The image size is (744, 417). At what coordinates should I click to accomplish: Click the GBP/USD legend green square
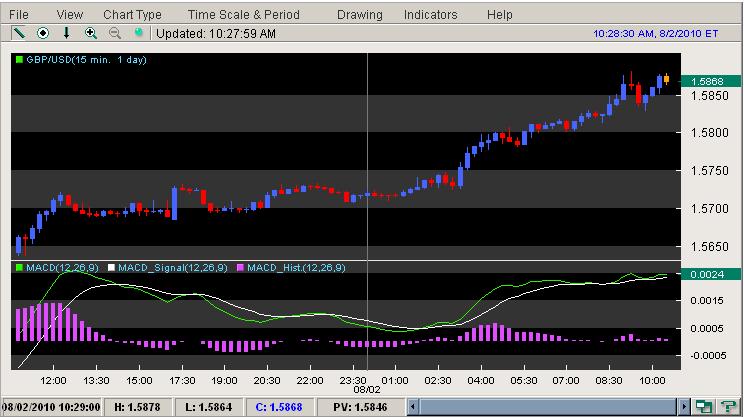pos(19,60)
